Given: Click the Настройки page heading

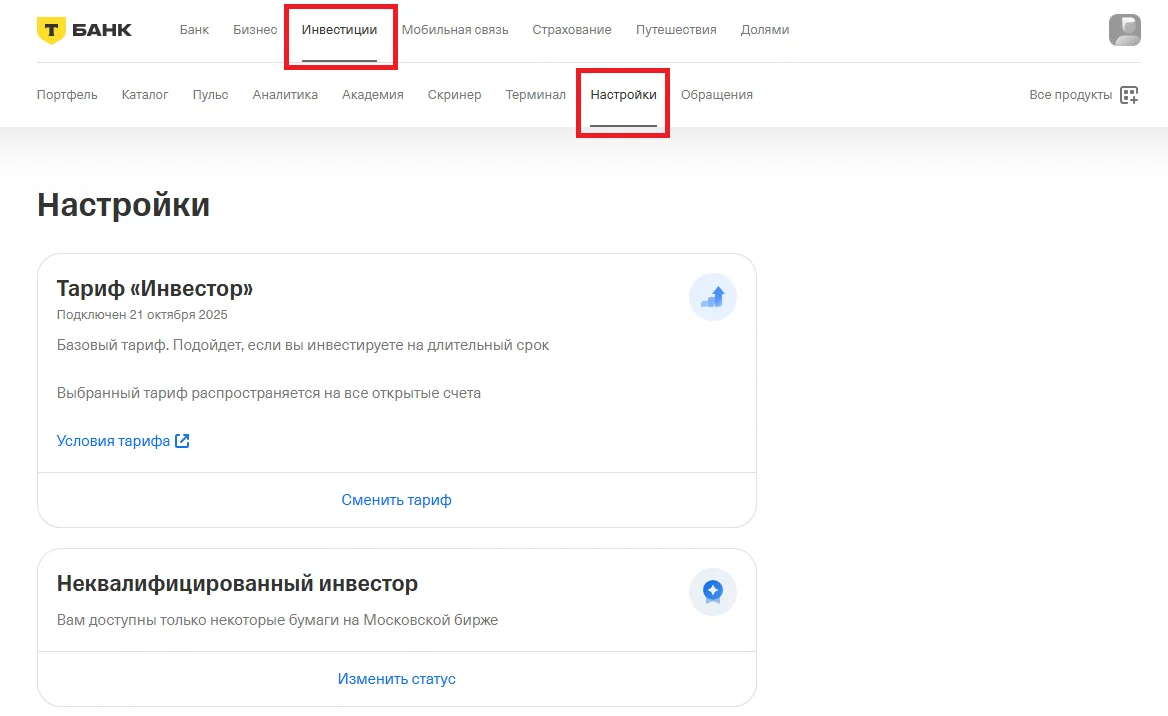Looking at the screenshot, I should coord(124,205).
